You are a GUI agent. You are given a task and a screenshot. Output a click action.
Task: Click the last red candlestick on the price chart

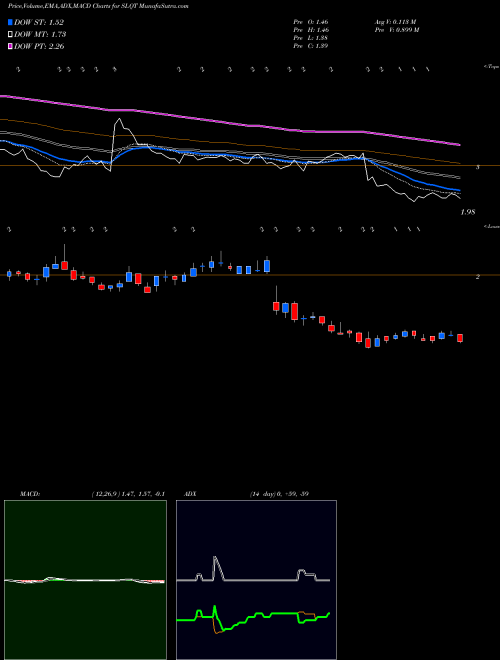click(460, 338)
